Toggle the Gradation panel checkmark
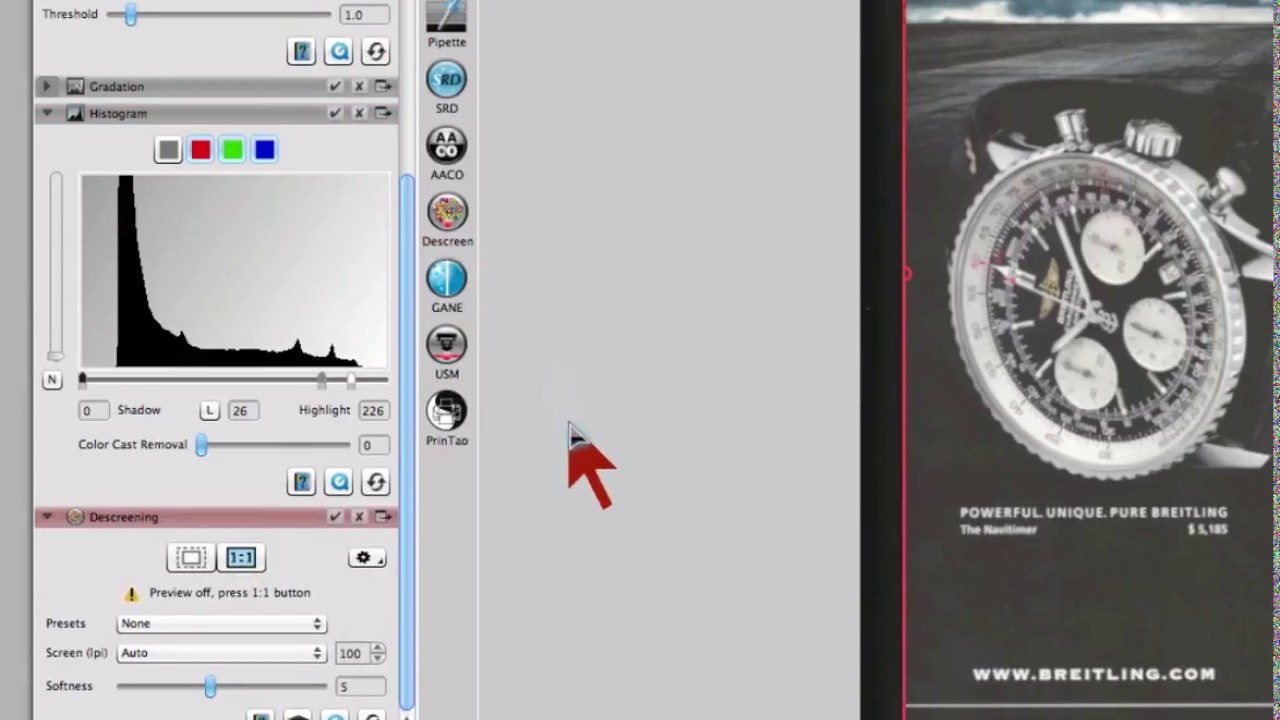This screenshot has width=1280, height=720. coord(335,87)
